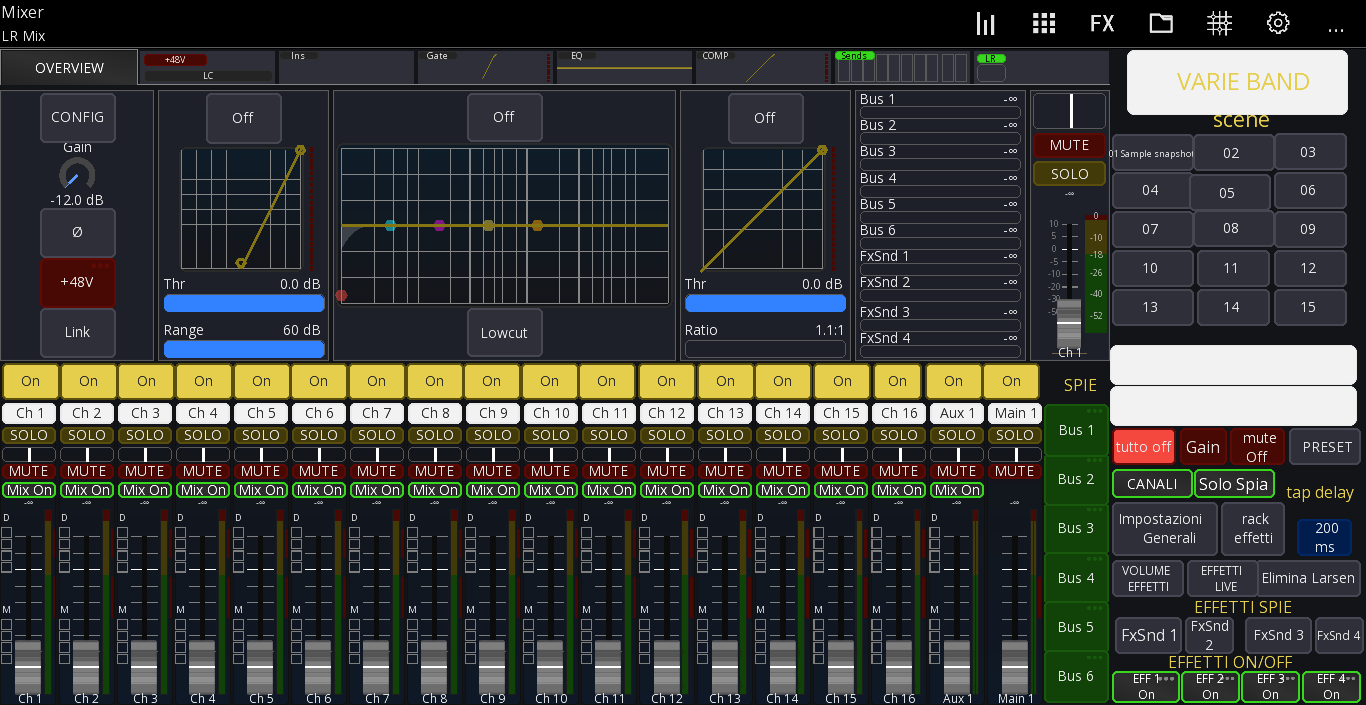Recall scene 08
The image size is (1366, 705).
(x=1231, y=229)
